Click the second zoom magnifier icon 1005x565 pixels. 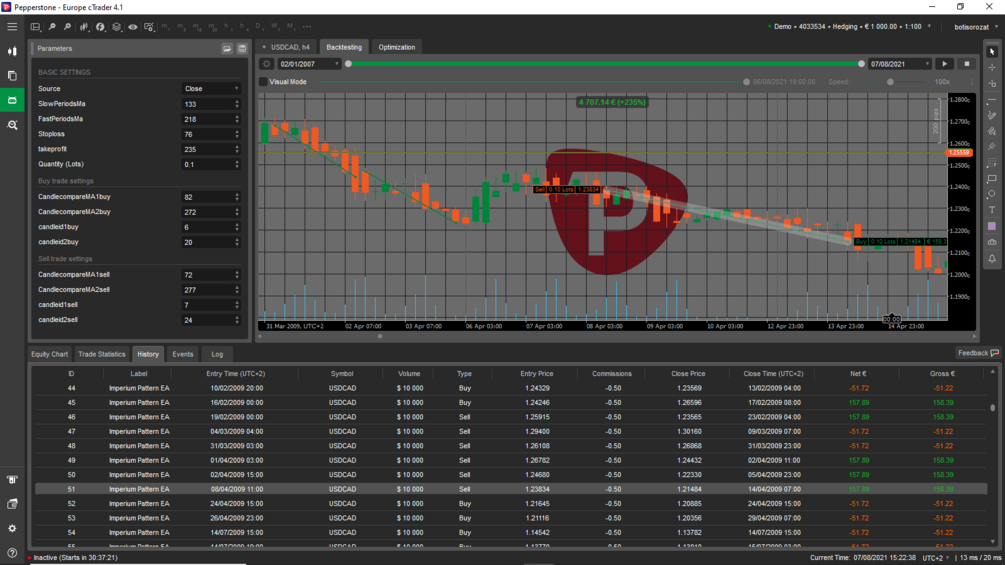[67, 27]
